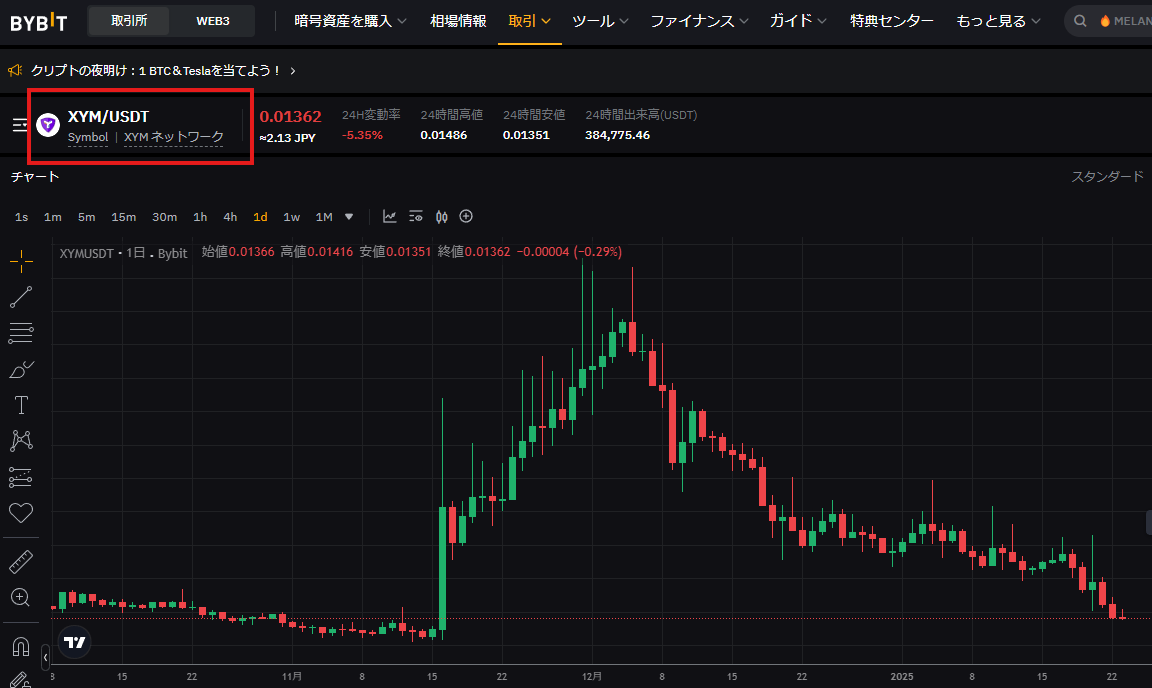Click the XYM/USDT pair name

pyautogui.click(x=109, y=116)
